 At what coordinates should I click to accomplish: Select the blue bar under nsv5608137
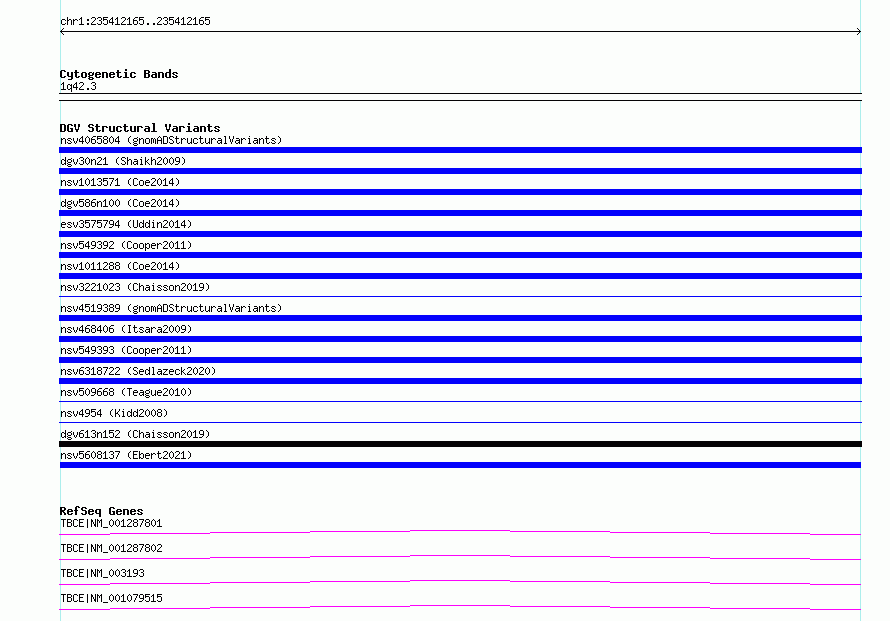(460, 465)
